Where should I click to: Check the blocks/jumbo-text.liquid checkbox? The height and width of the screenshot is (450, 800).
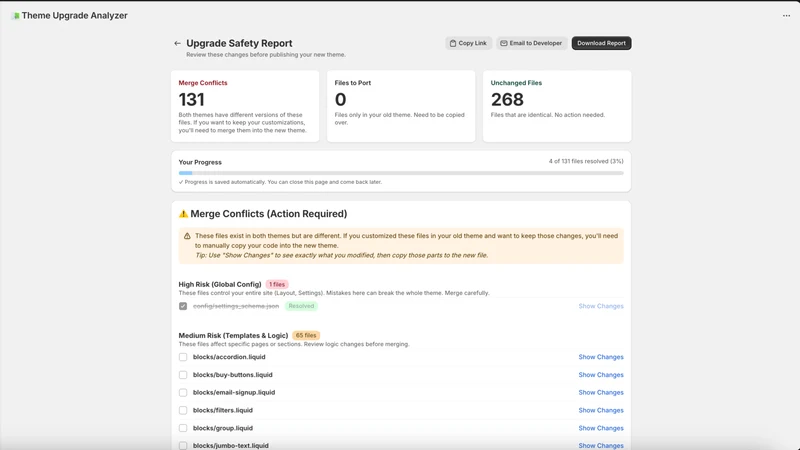[183, 445]
